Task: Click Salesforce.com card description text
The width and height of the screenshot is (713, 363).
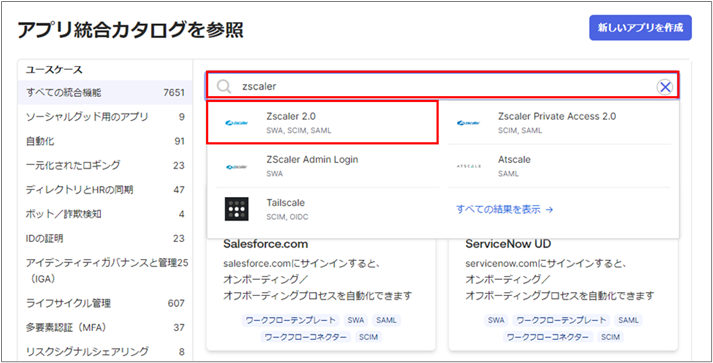Action: click(318, 279)
